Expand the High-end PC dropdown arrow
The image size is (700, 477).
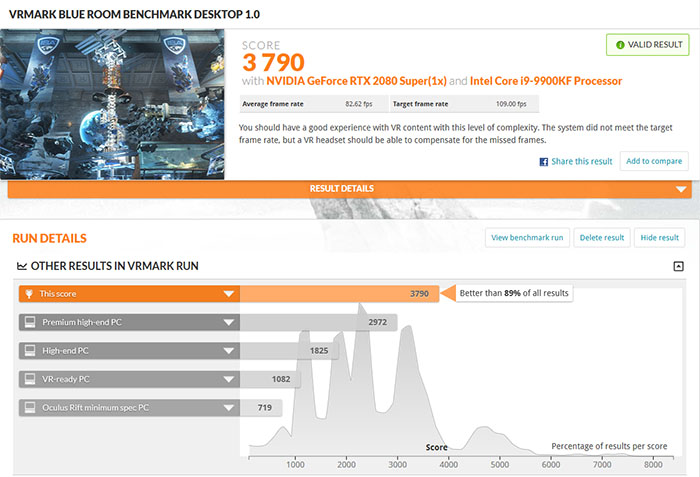(229, 351)
